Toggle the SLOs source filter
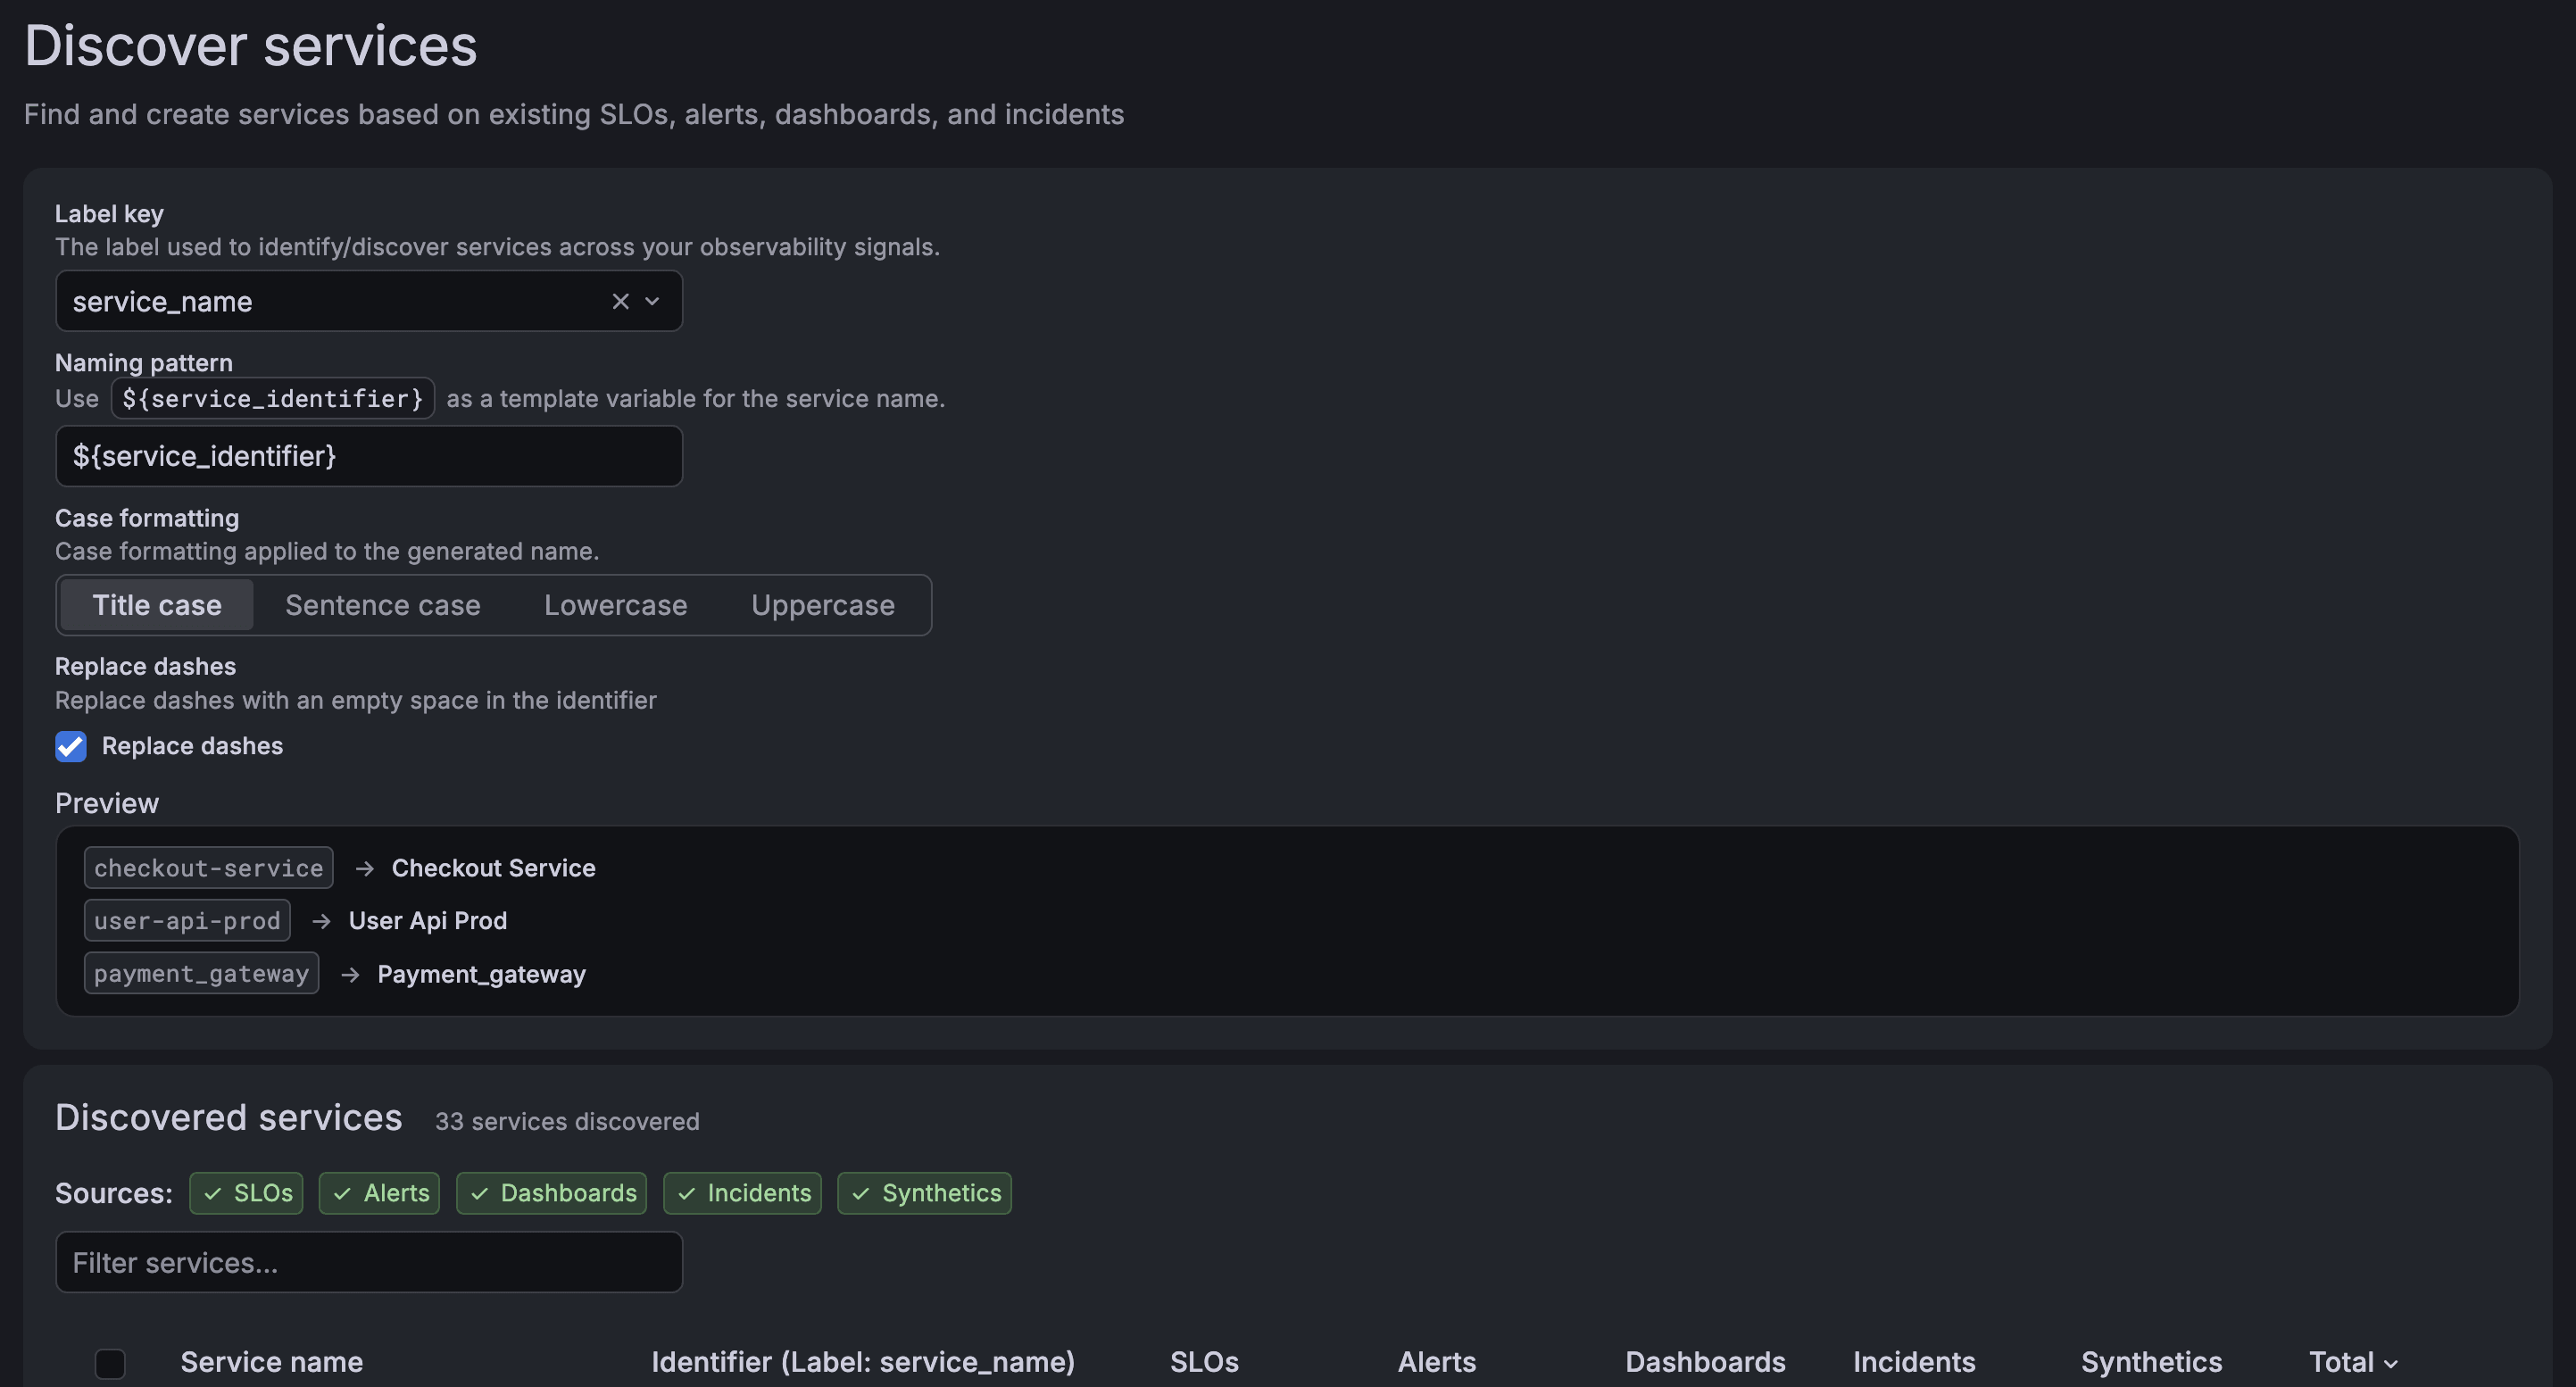 coord(246,1193)
